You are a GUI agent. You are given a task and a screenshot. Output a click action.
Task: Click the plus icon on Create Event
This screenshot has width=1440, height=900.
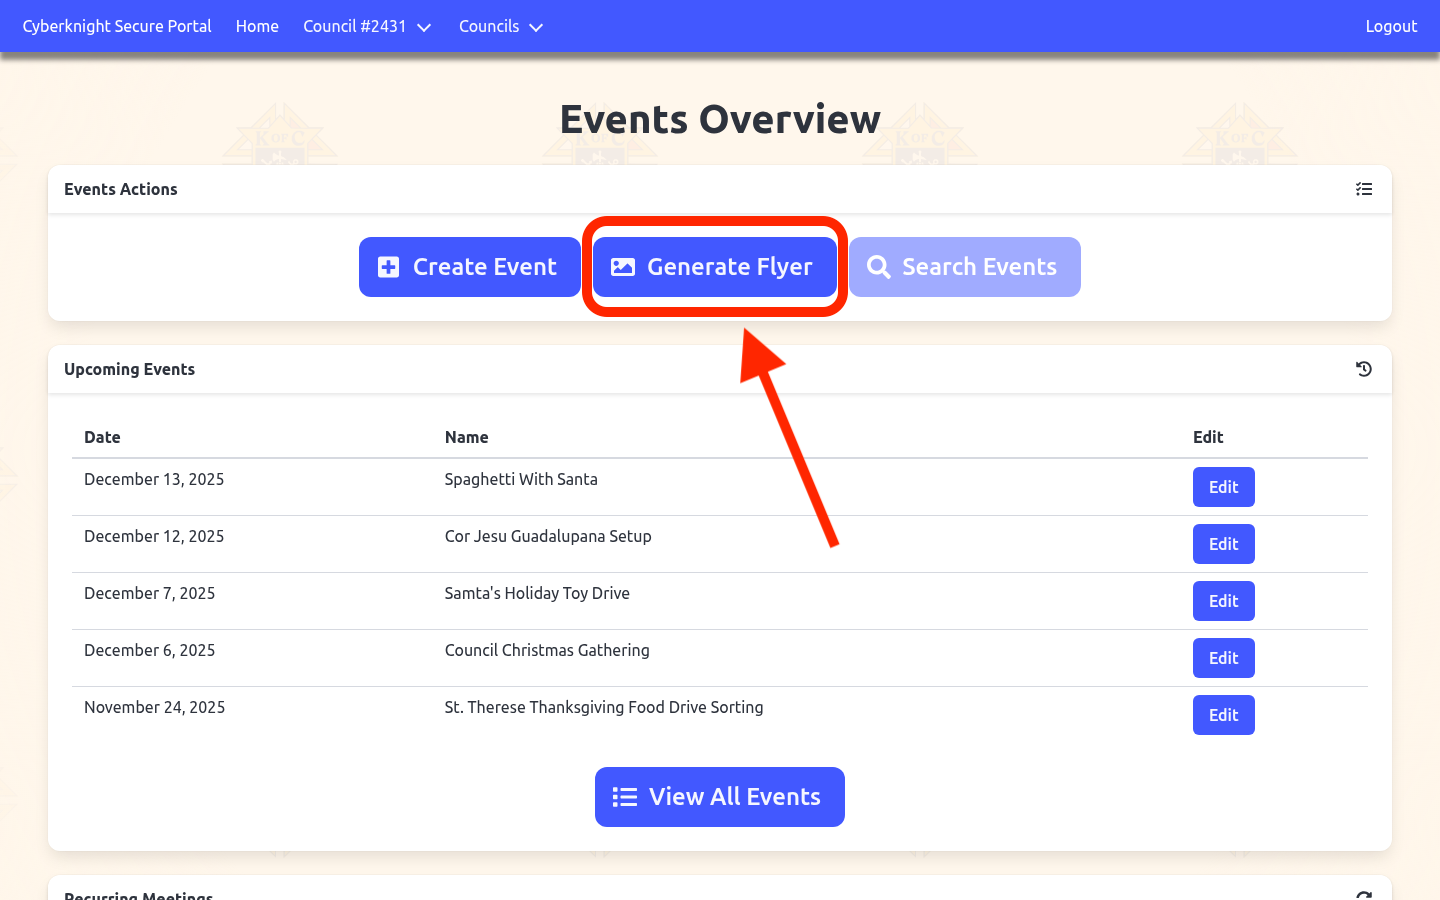point(389,267)
